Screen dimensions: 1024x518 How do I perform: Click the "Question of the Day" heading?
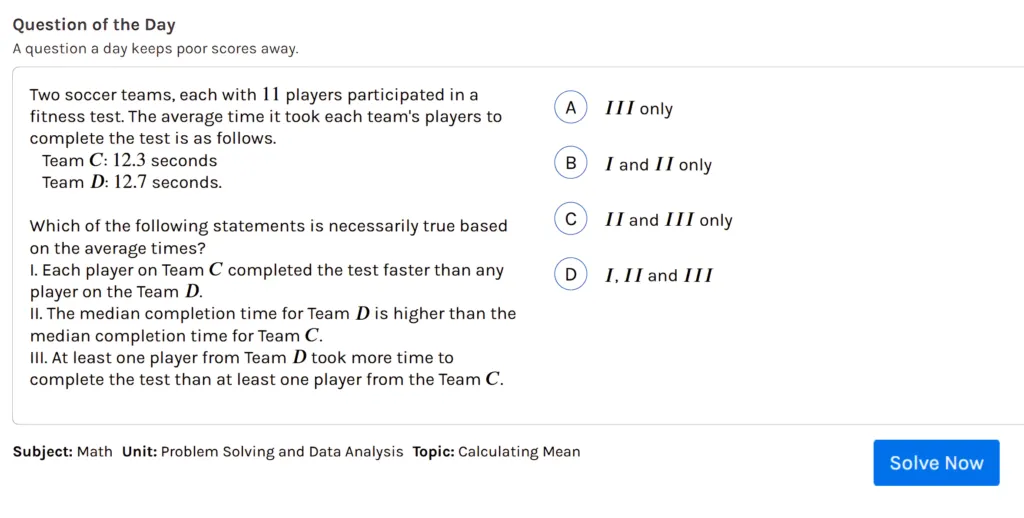point(94,25)
